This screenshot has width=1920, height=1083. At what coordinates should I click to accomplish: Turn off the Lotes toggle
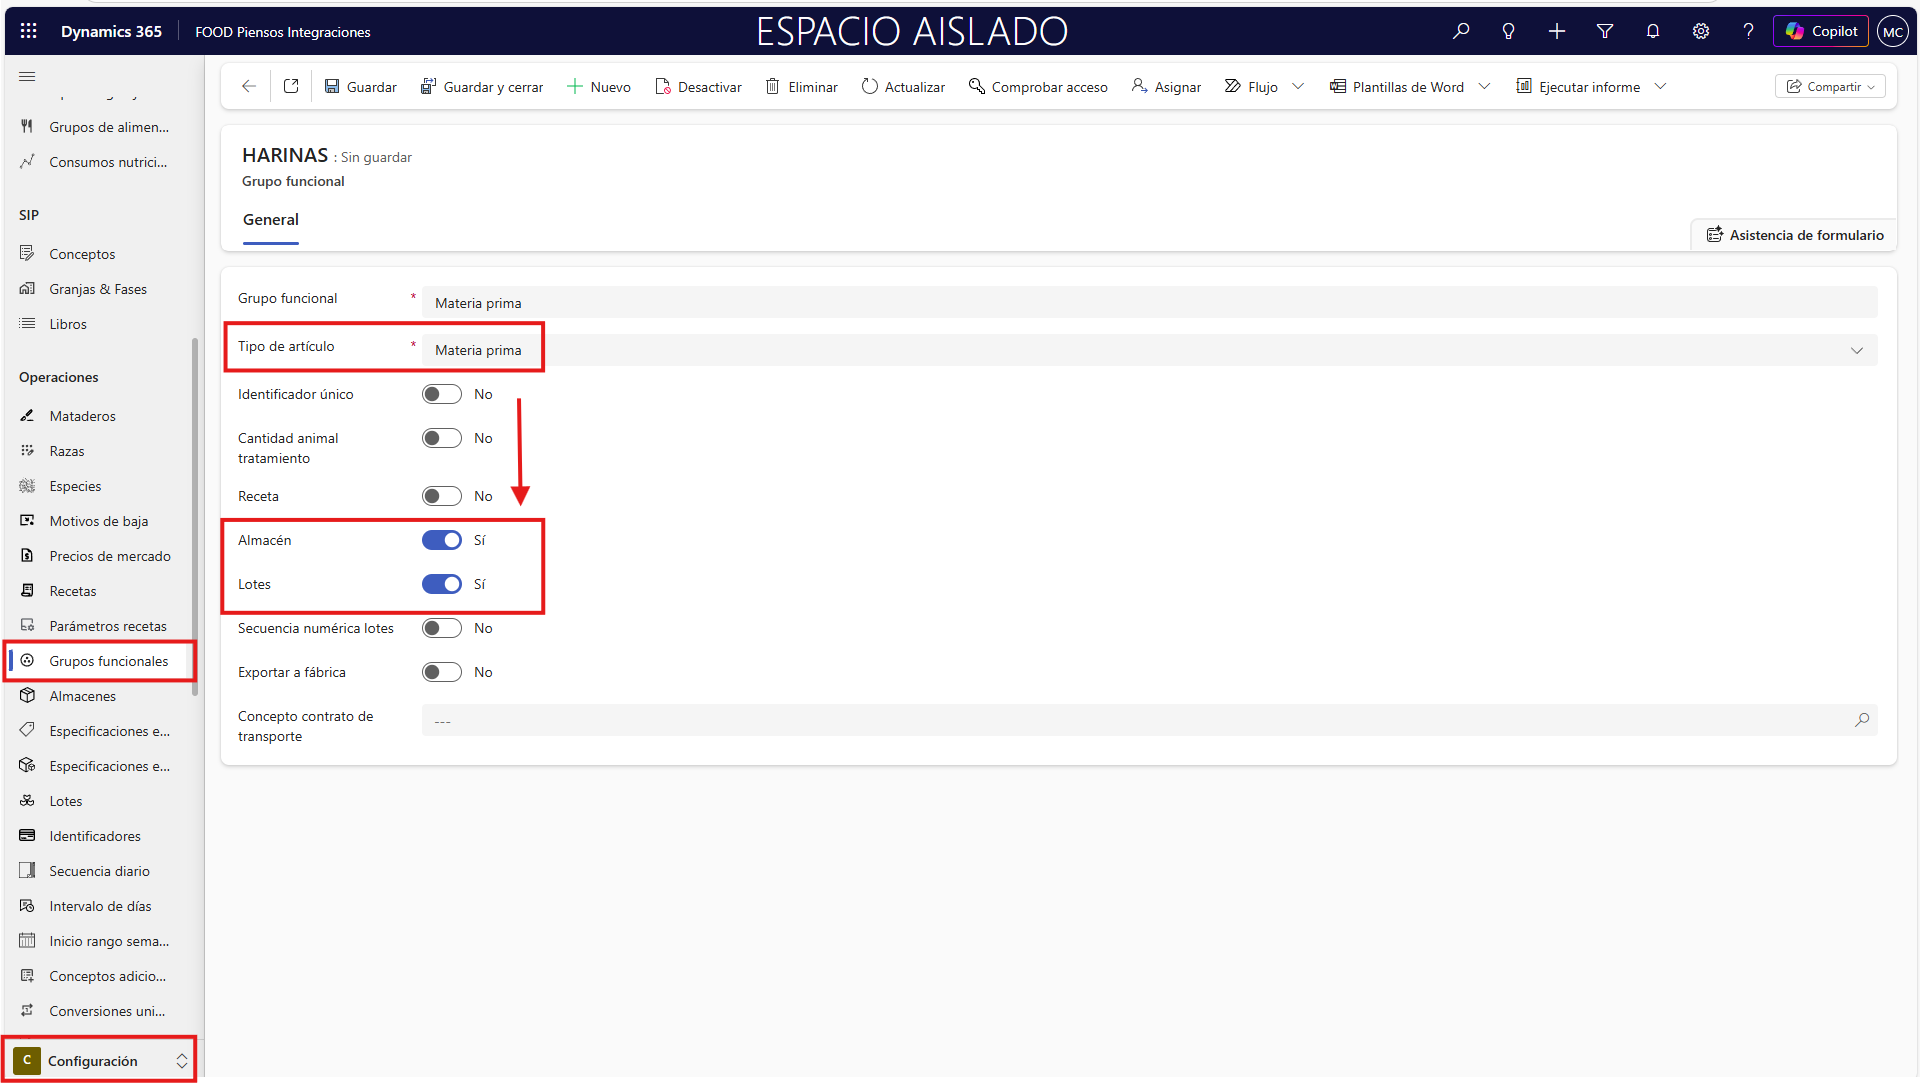tap(441, 584)
